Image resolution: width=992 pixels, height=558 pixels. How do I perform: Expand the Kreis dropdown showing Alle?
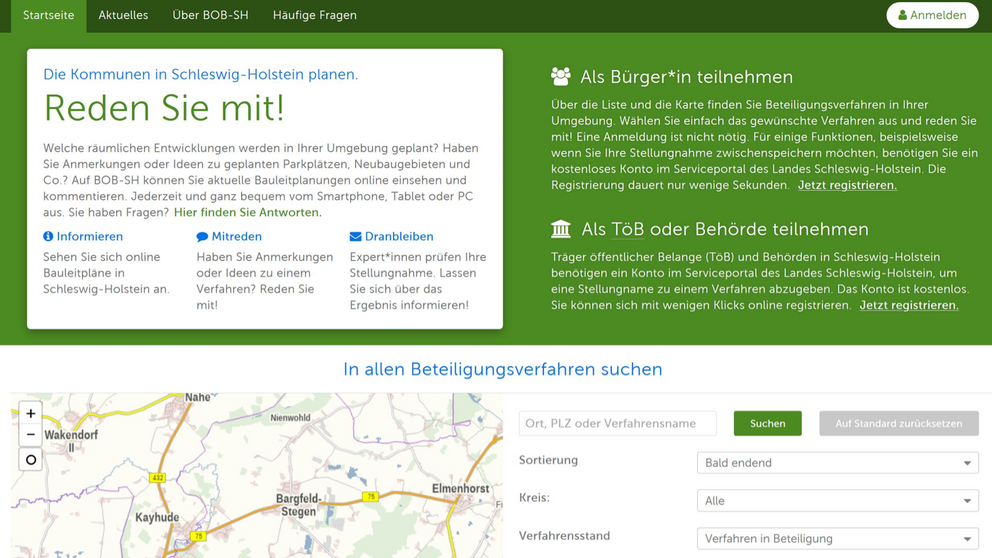click(x=838, y=500)
